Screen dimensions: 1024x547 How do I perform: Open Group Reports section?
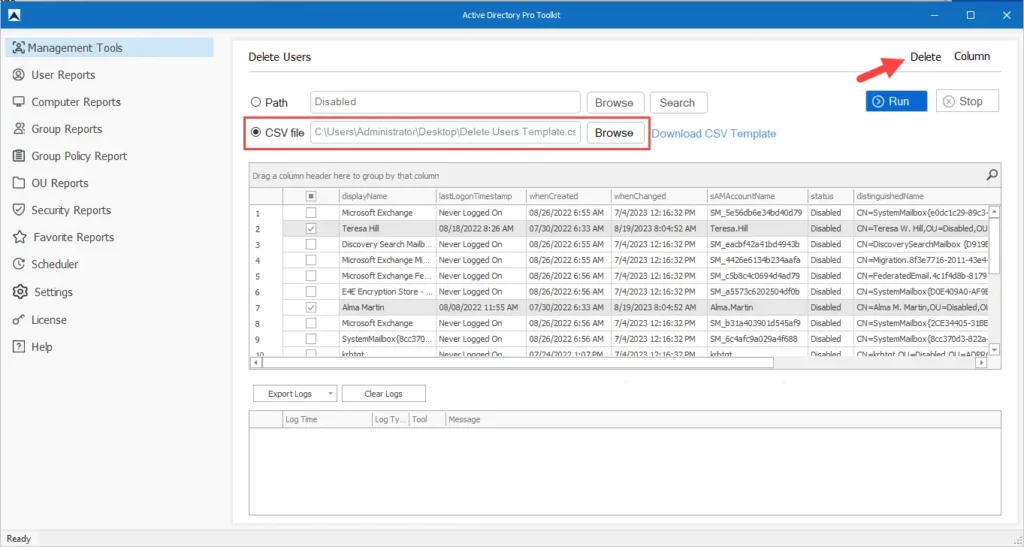[67, 129]
